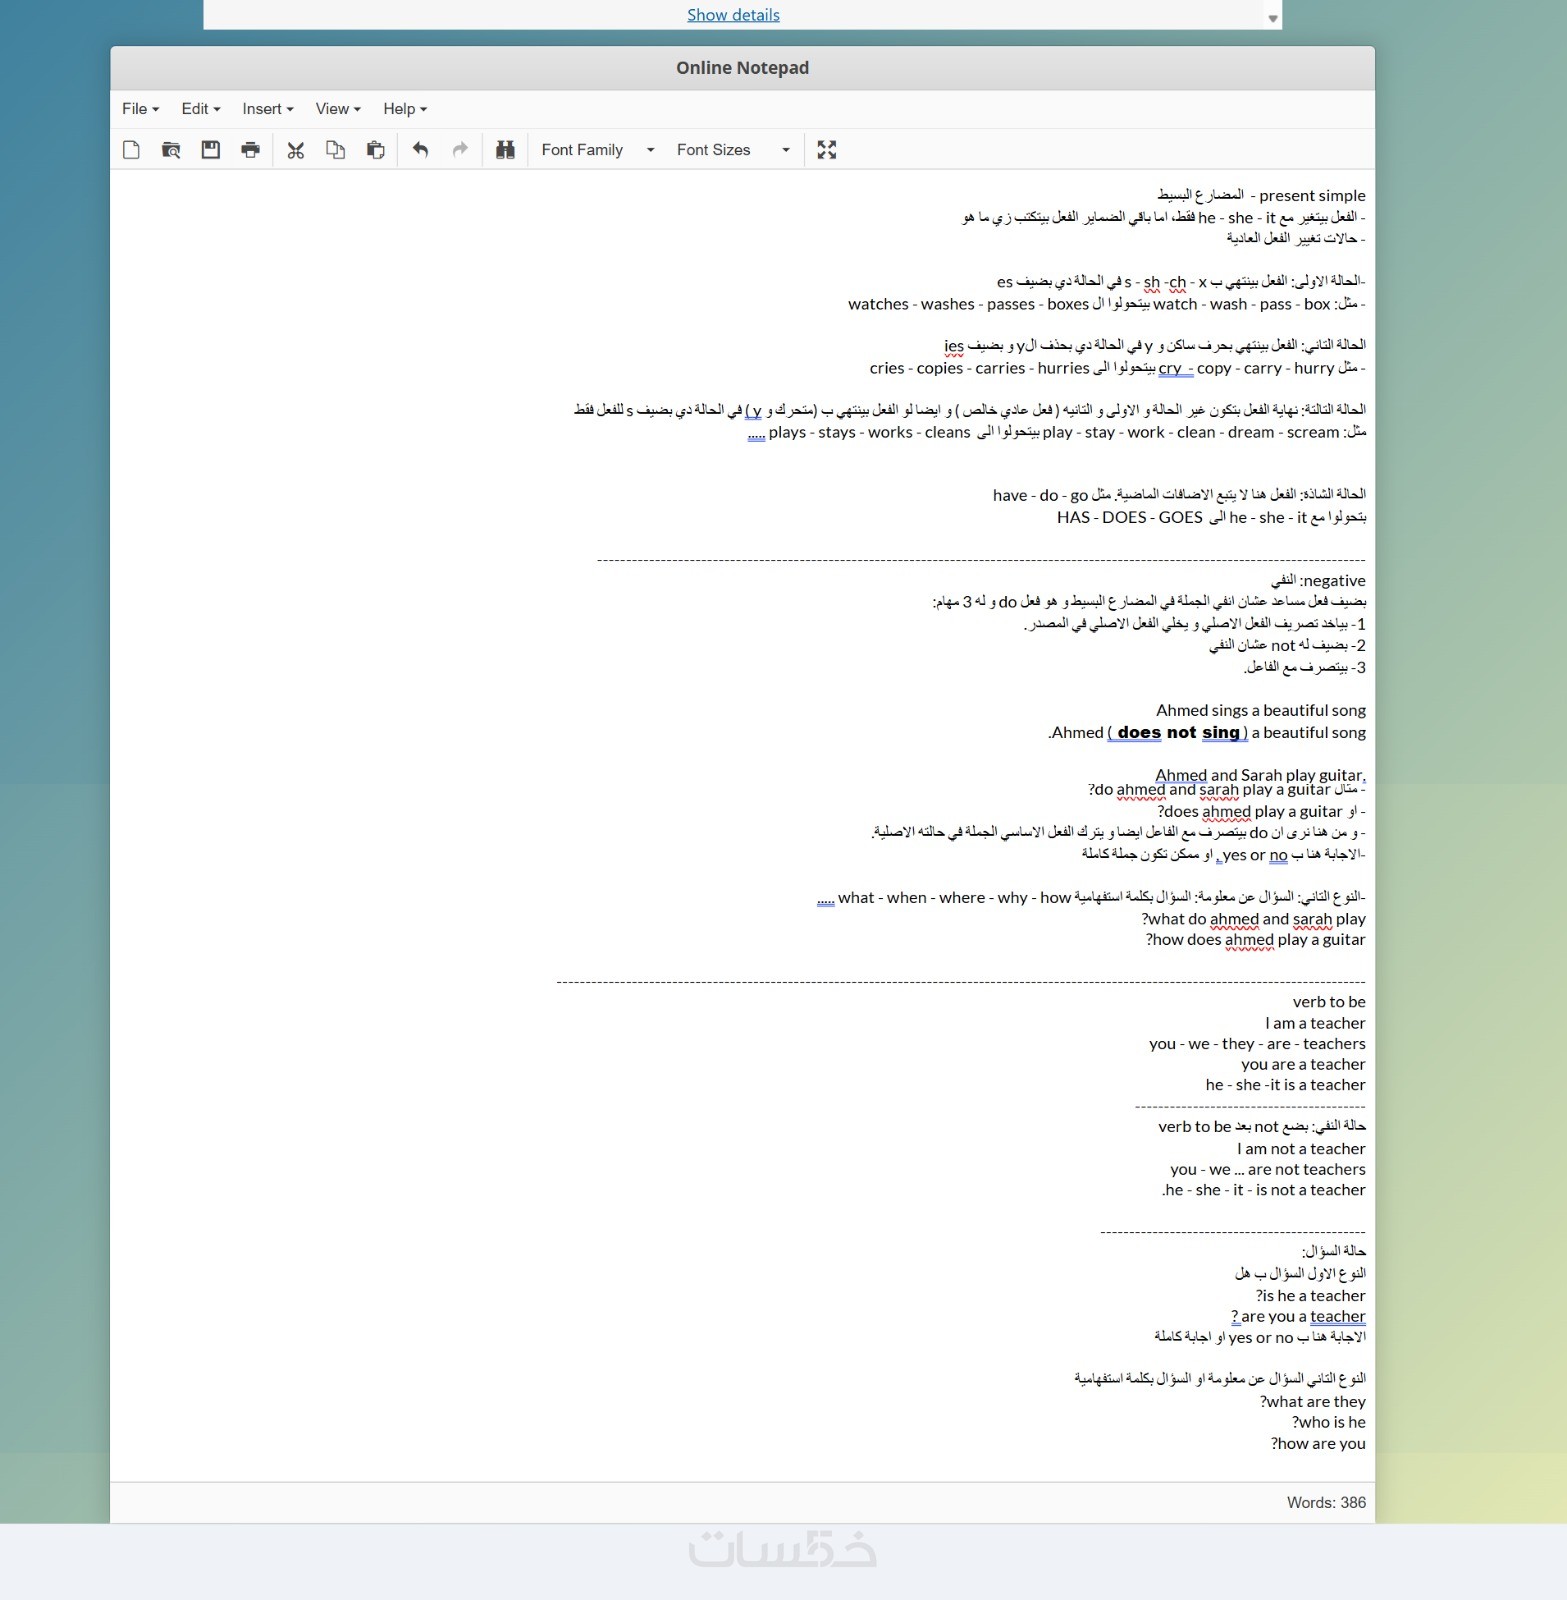Paste using the clipboard icon
Viewport: 1567px width, 1600px height.
(375, 150)
